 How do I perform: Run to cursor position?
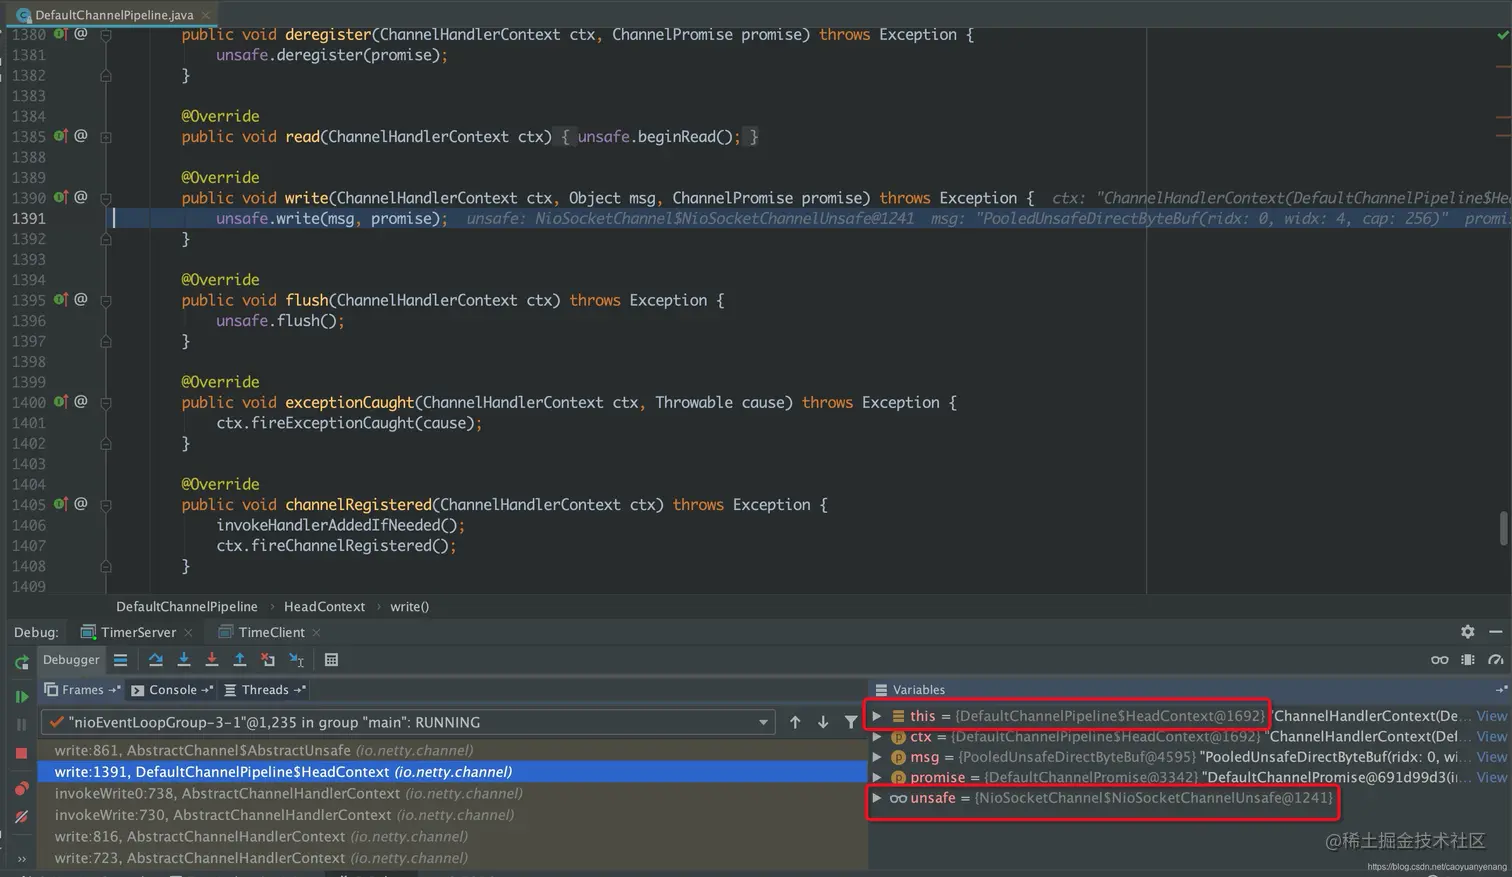pos(296,660)
